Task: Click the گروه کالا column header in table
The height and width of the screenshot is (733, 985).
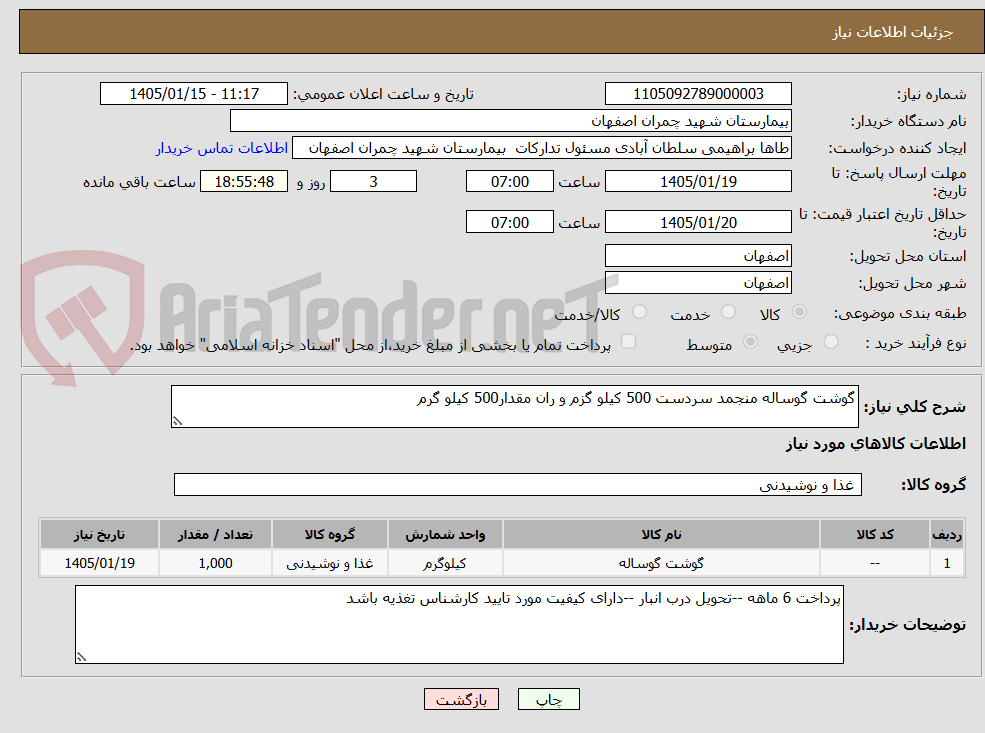Action: [329, 535]
